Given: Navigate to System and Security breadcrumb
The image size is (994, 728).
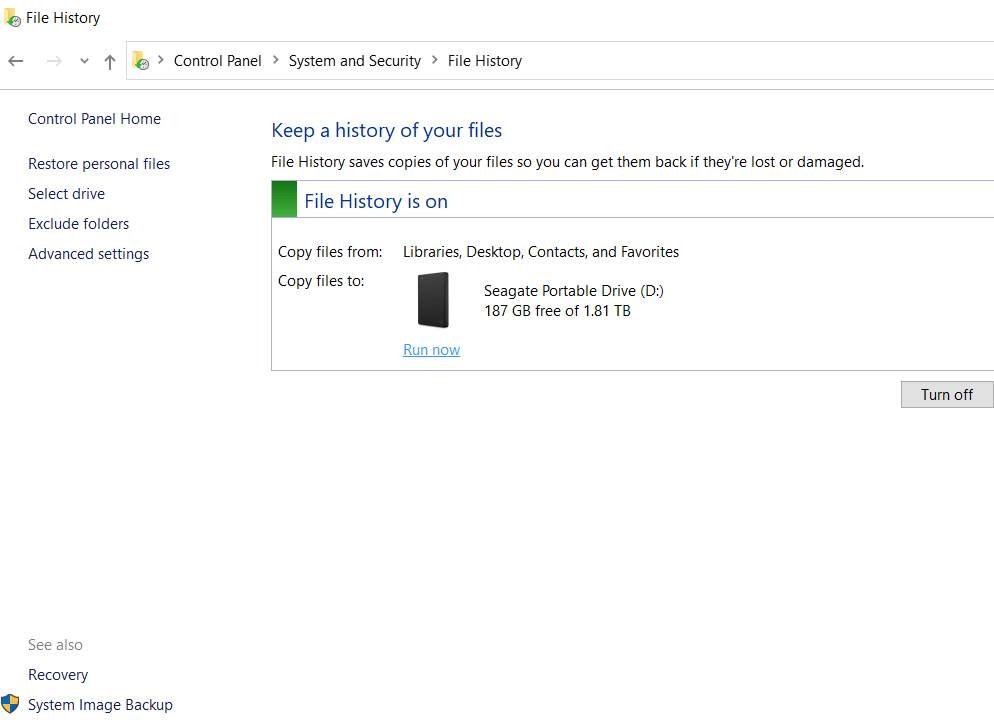Looking at the screenshot, I should 354,61.
